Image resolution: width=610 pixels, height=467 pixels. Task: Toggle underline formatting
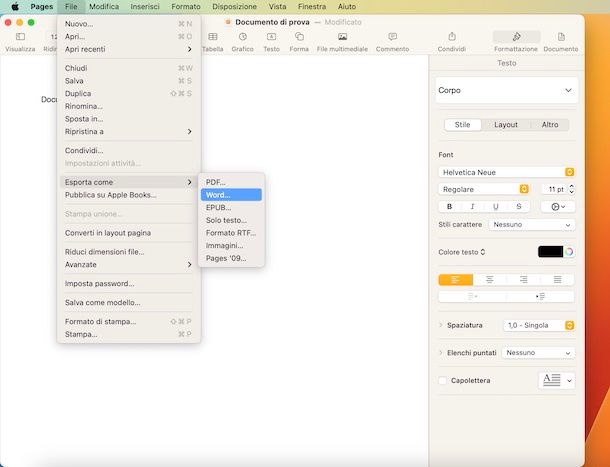pos(496,207)
